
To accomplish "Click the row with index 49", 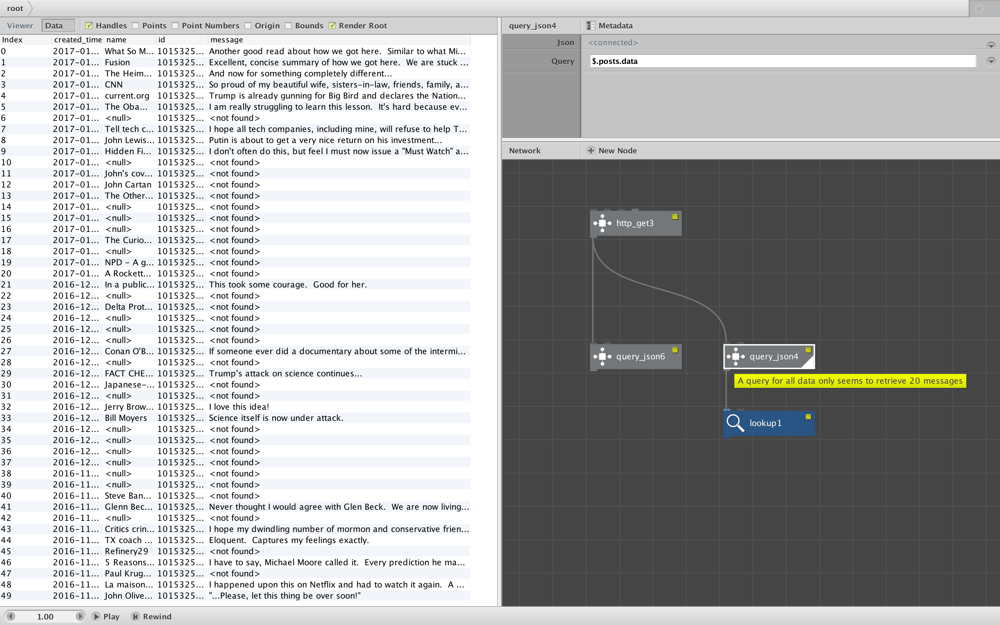I will [x=235, y=596].
